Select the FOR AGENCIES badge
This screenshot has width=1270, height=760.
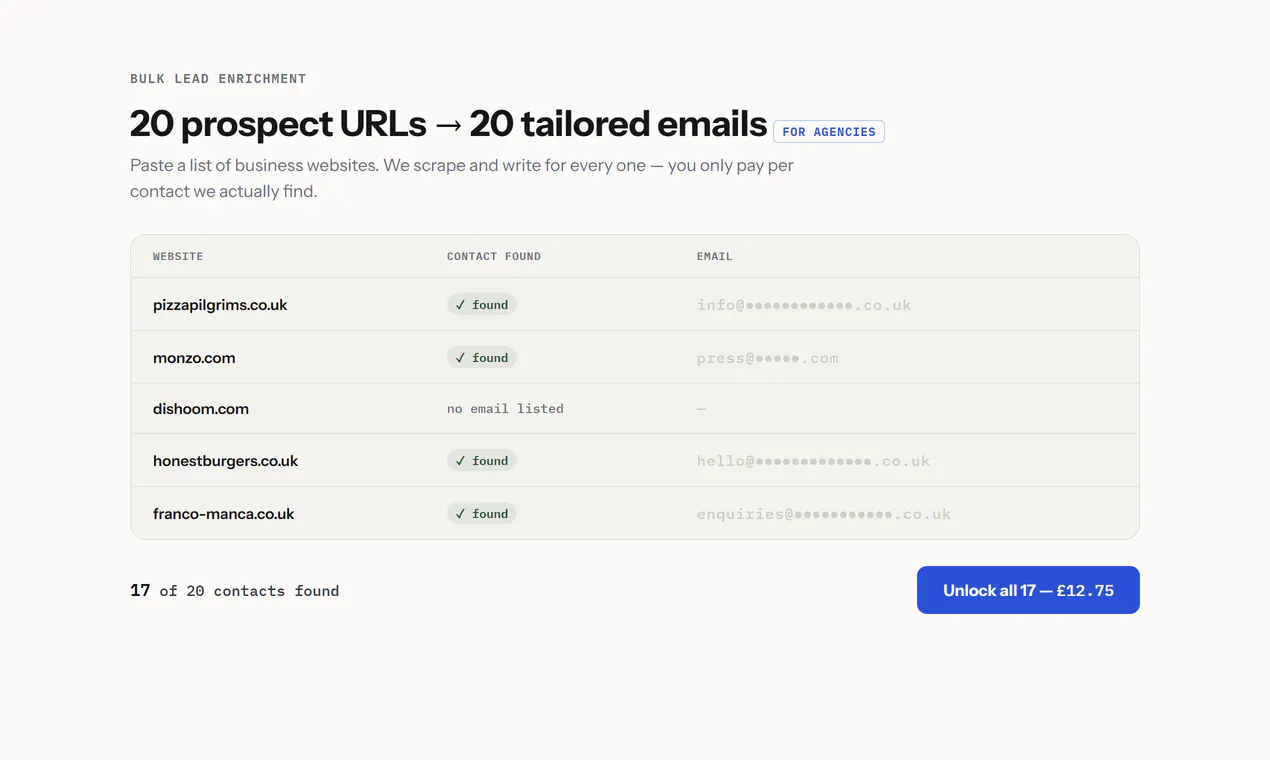829,132
